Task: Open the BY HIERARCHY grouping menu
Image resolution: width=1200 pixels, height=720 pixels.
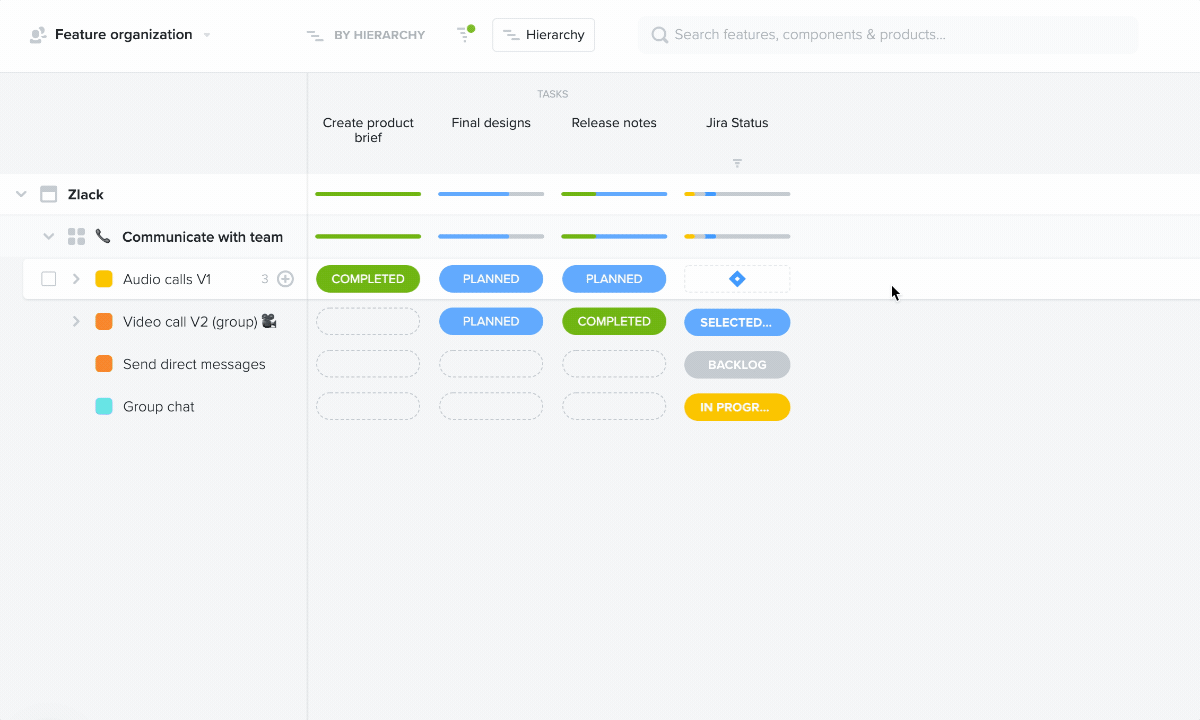Action: [366, 35]
